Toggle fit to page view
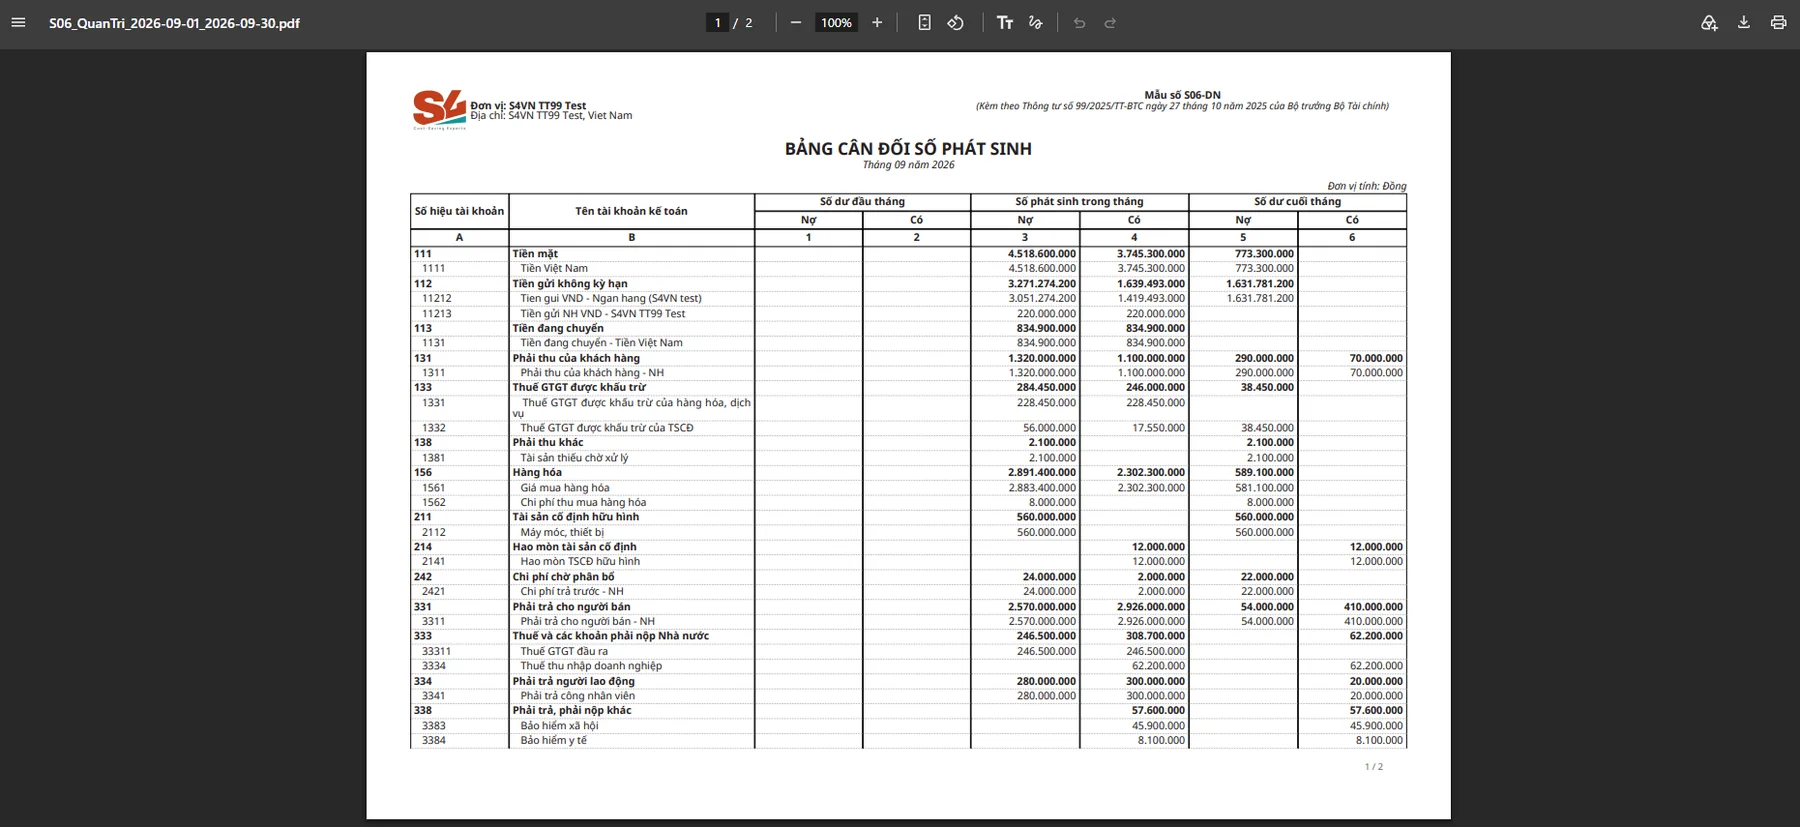The image size is (1800, 827). pos(925,23)
